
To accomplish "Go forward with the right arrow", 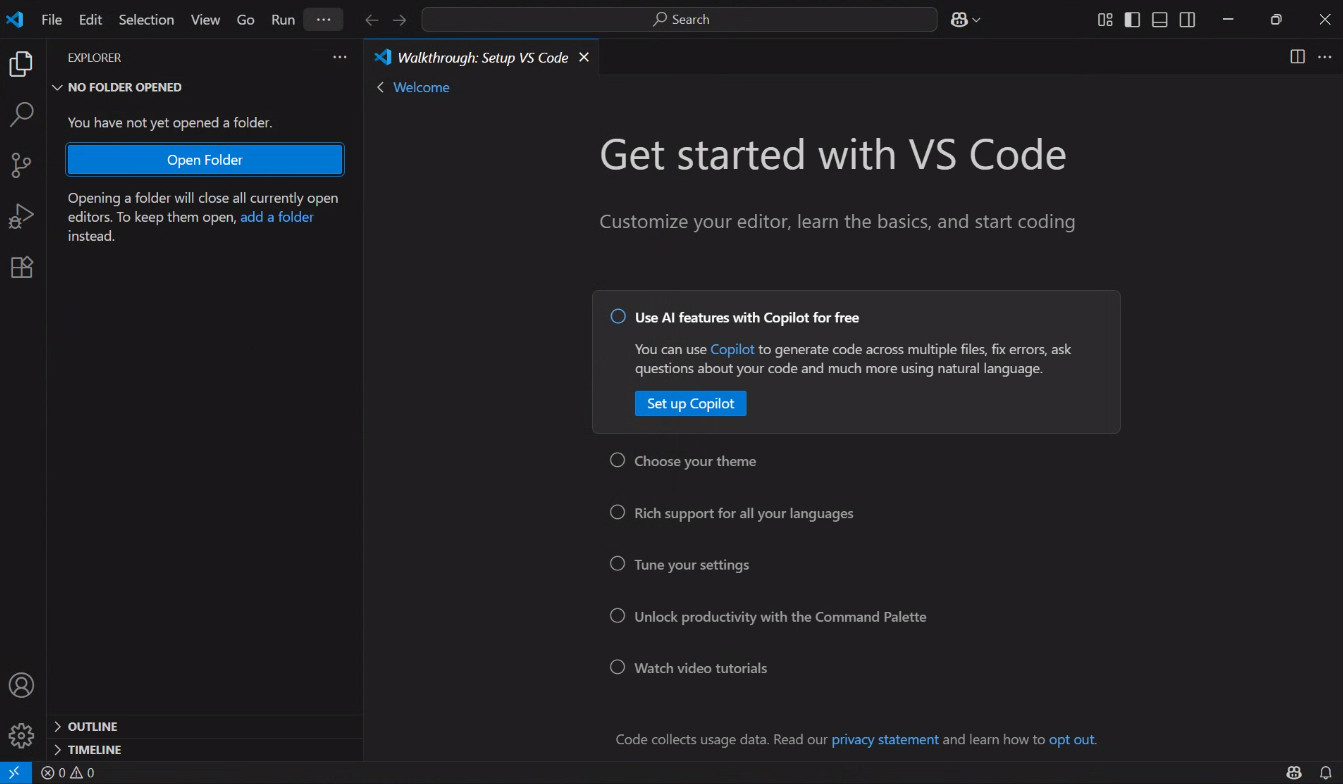I will (400, 19).
